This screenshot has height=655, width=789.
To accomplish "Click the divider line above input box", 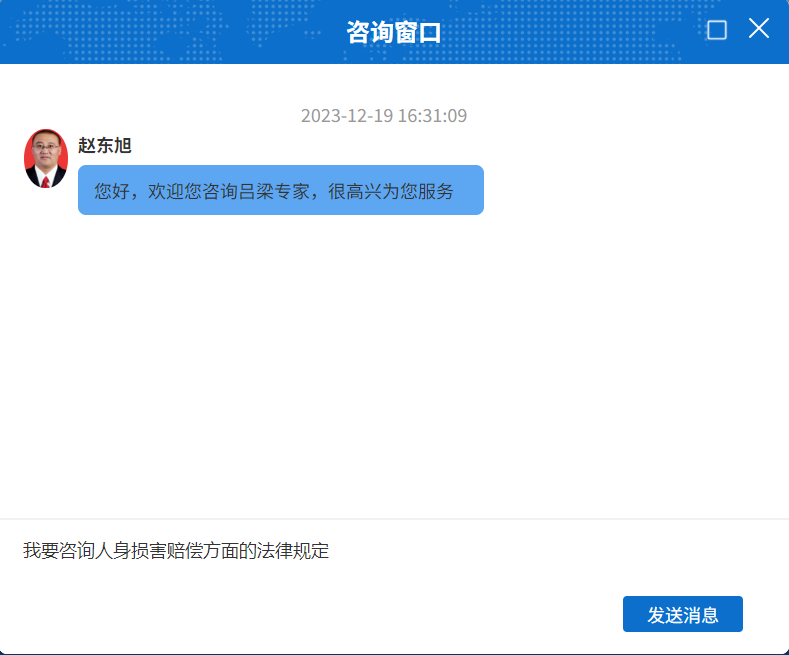I will click(x=394, y=519).
